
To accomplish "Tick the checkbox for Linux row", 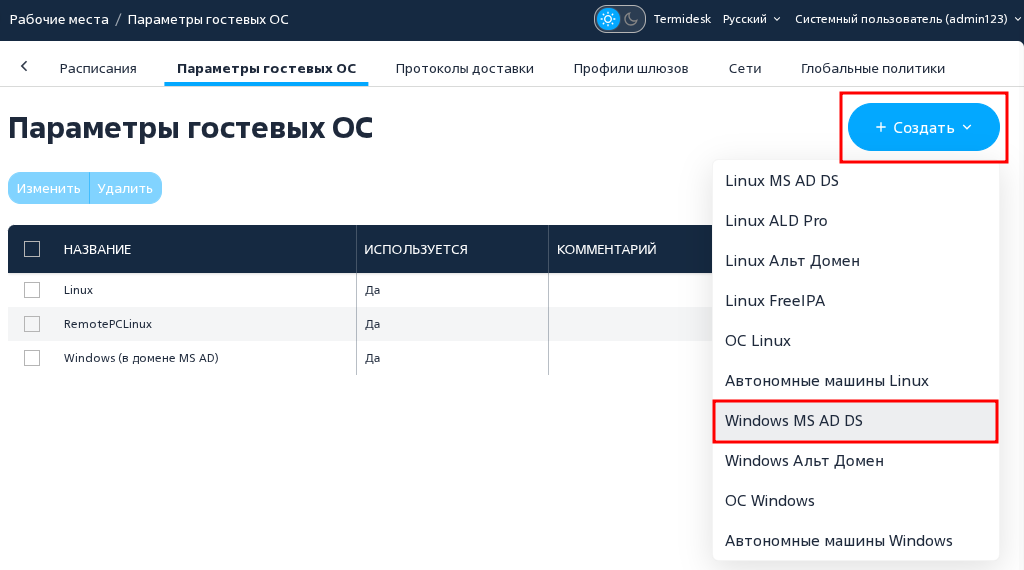I will pyautogui.click(x=32, y=290).
